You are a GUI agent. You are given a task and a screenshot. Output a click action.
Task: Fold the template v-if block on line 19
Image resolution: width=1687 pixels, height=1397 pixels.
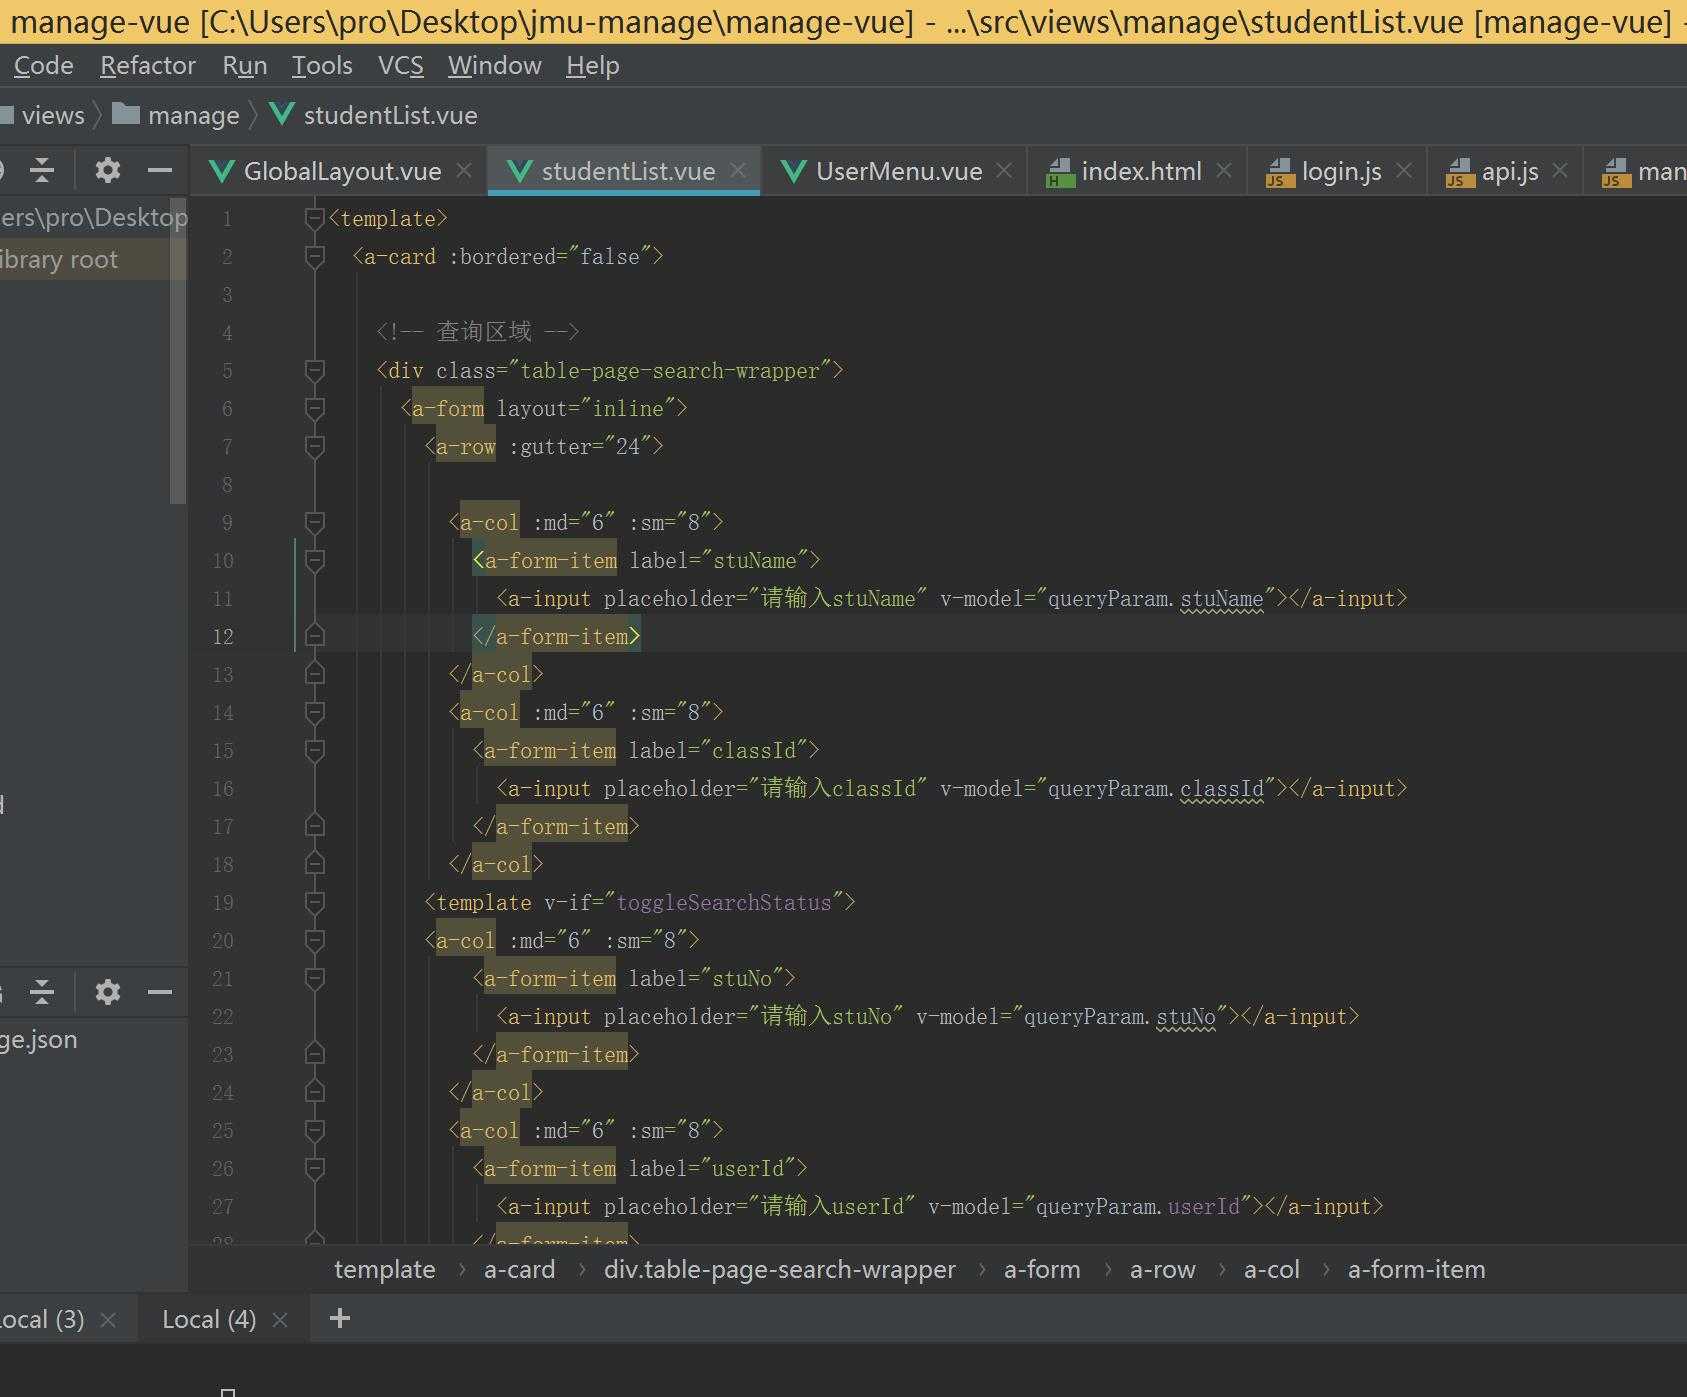pos(314,902)
